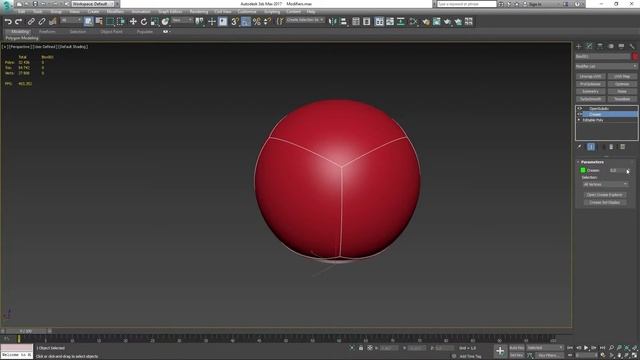Click the Pin Stack icon
The image size is (640, 360).
pos(580,147)
